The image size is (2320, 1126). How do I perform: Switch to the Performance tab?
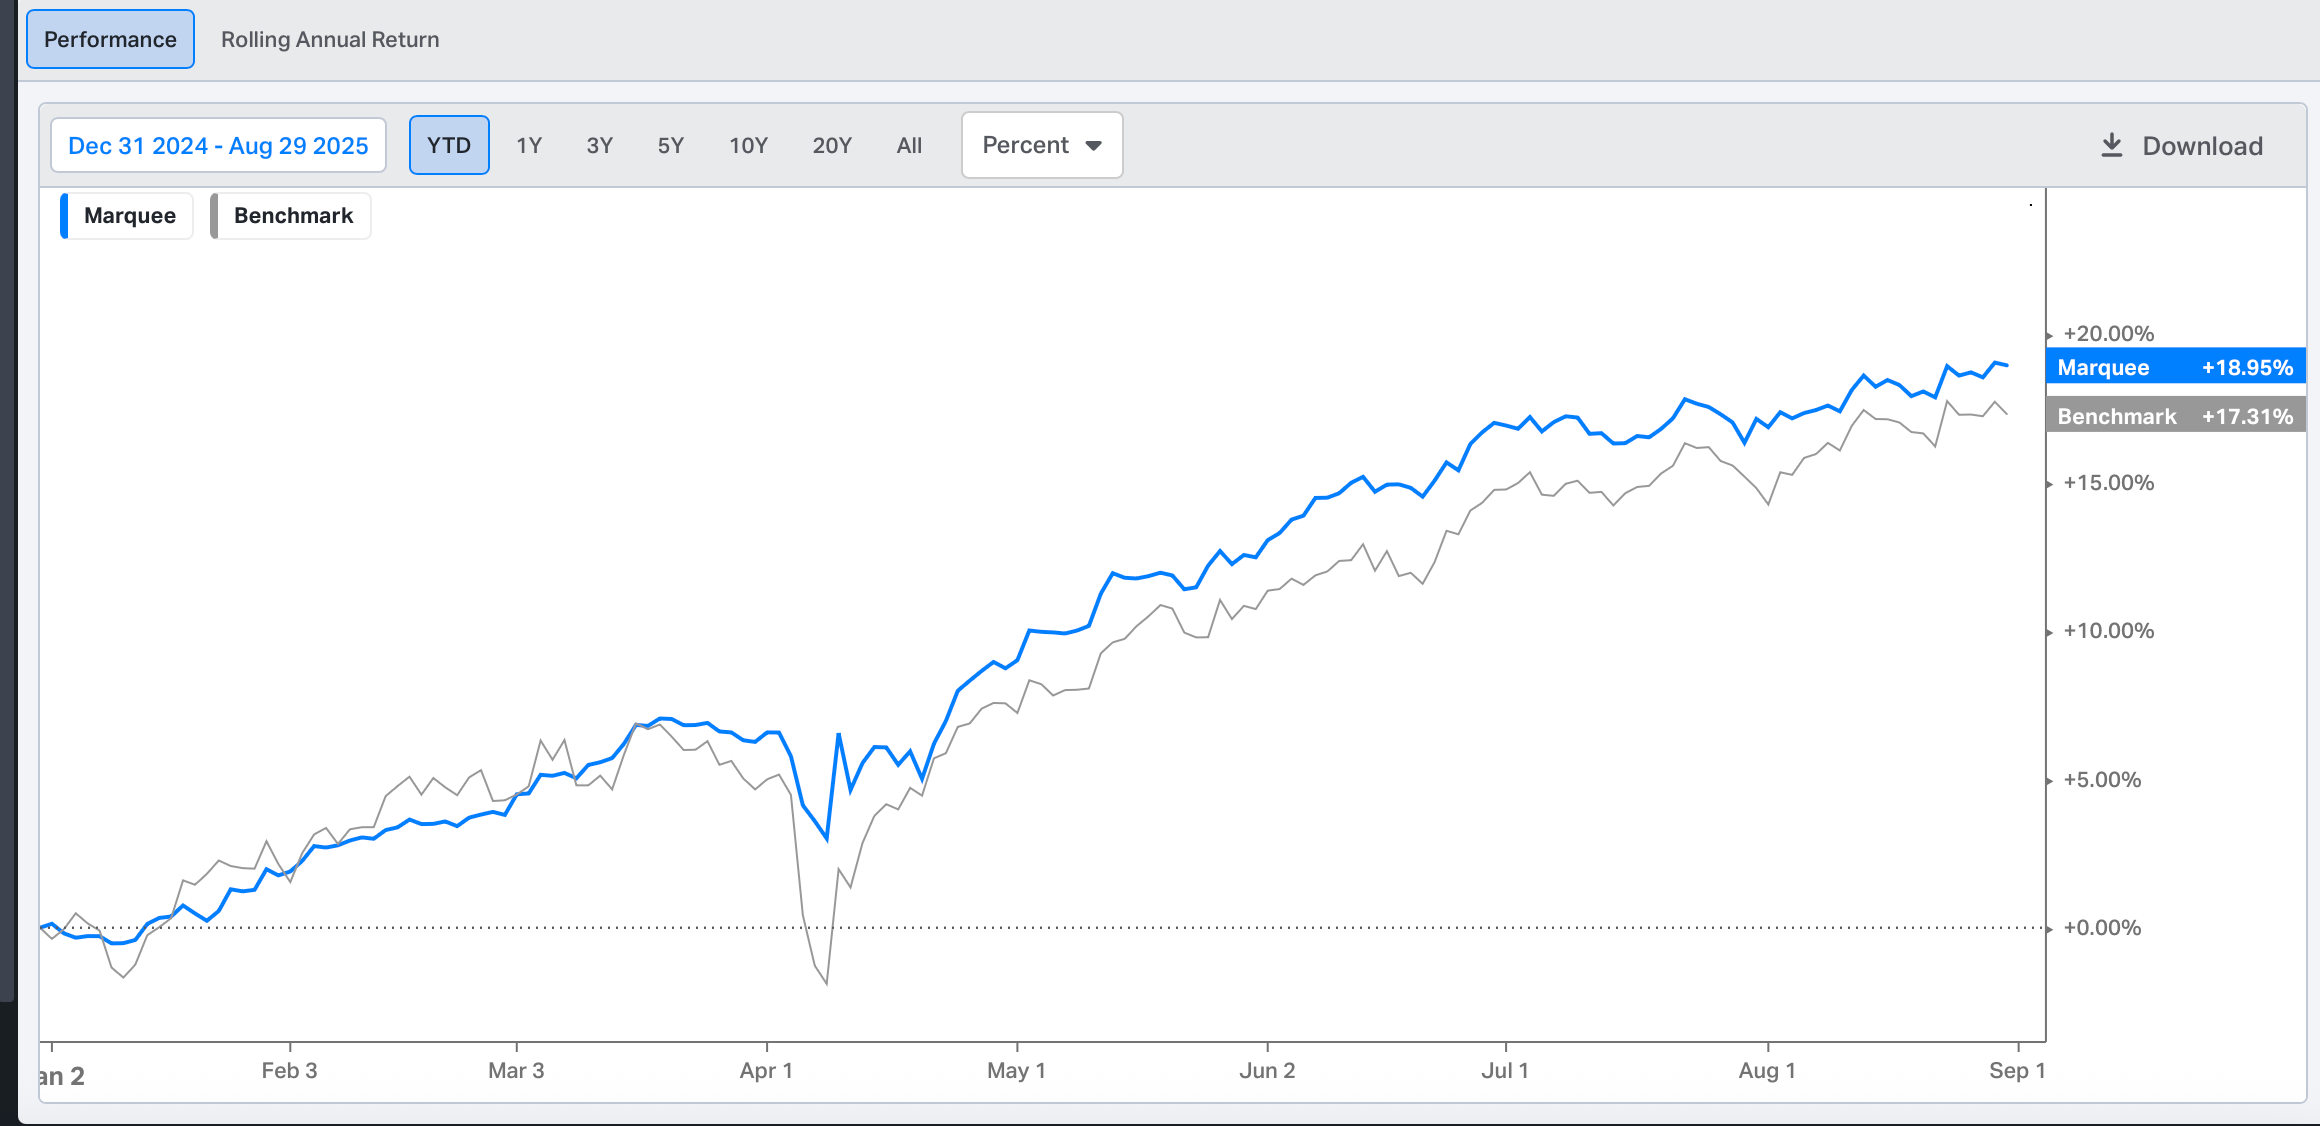110,40
